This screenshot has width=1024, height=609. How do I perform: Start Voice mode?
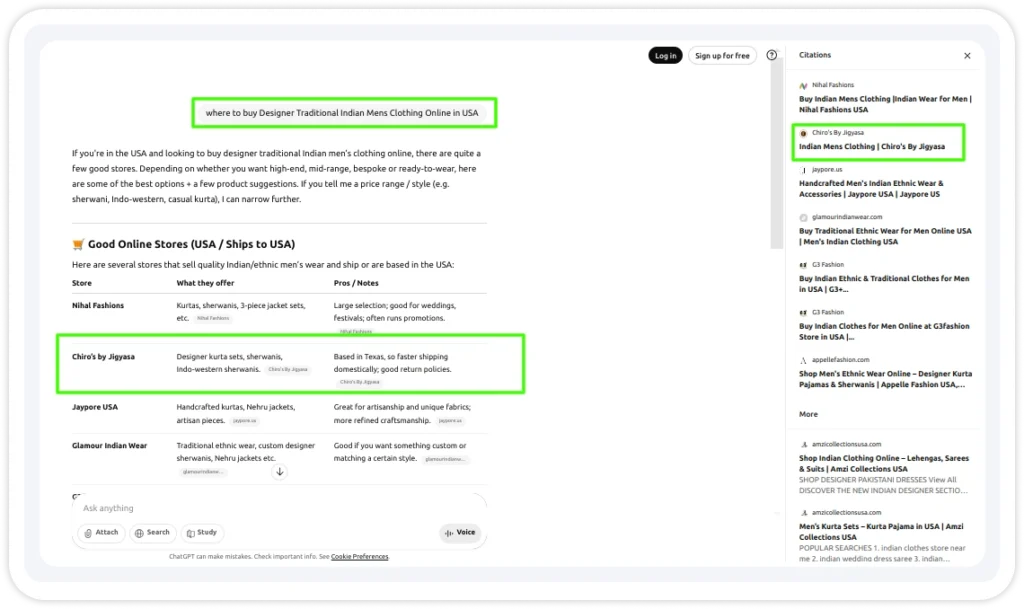pos(459,533)
